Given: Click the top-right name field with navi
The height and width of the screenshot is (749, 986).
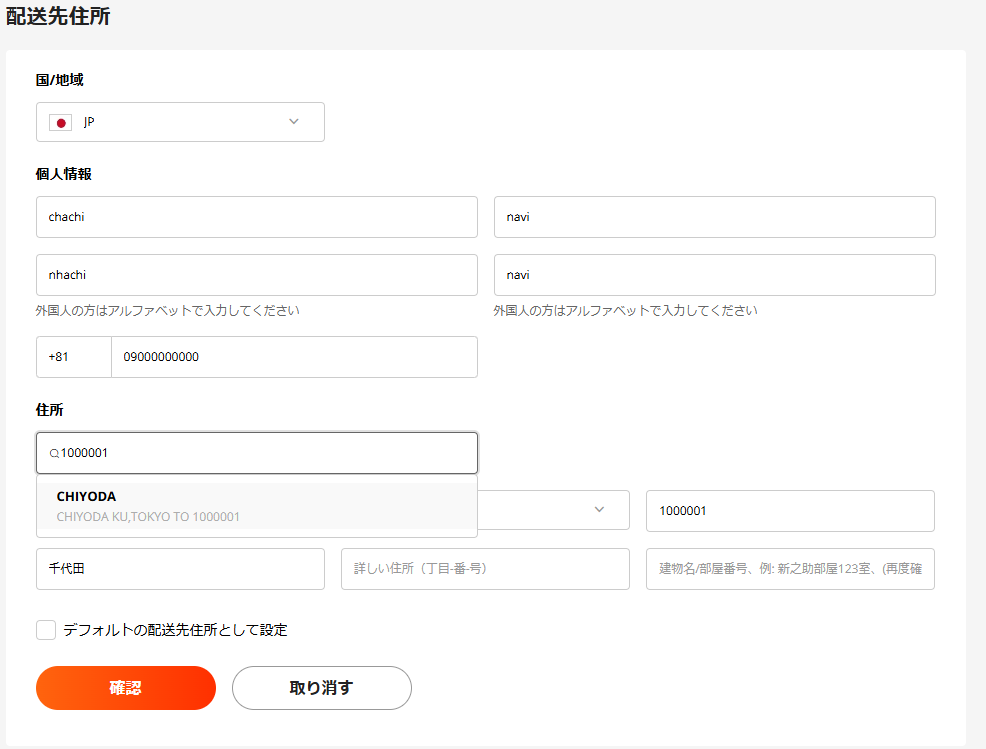Looking at the screenshot, I should [714, 217].
